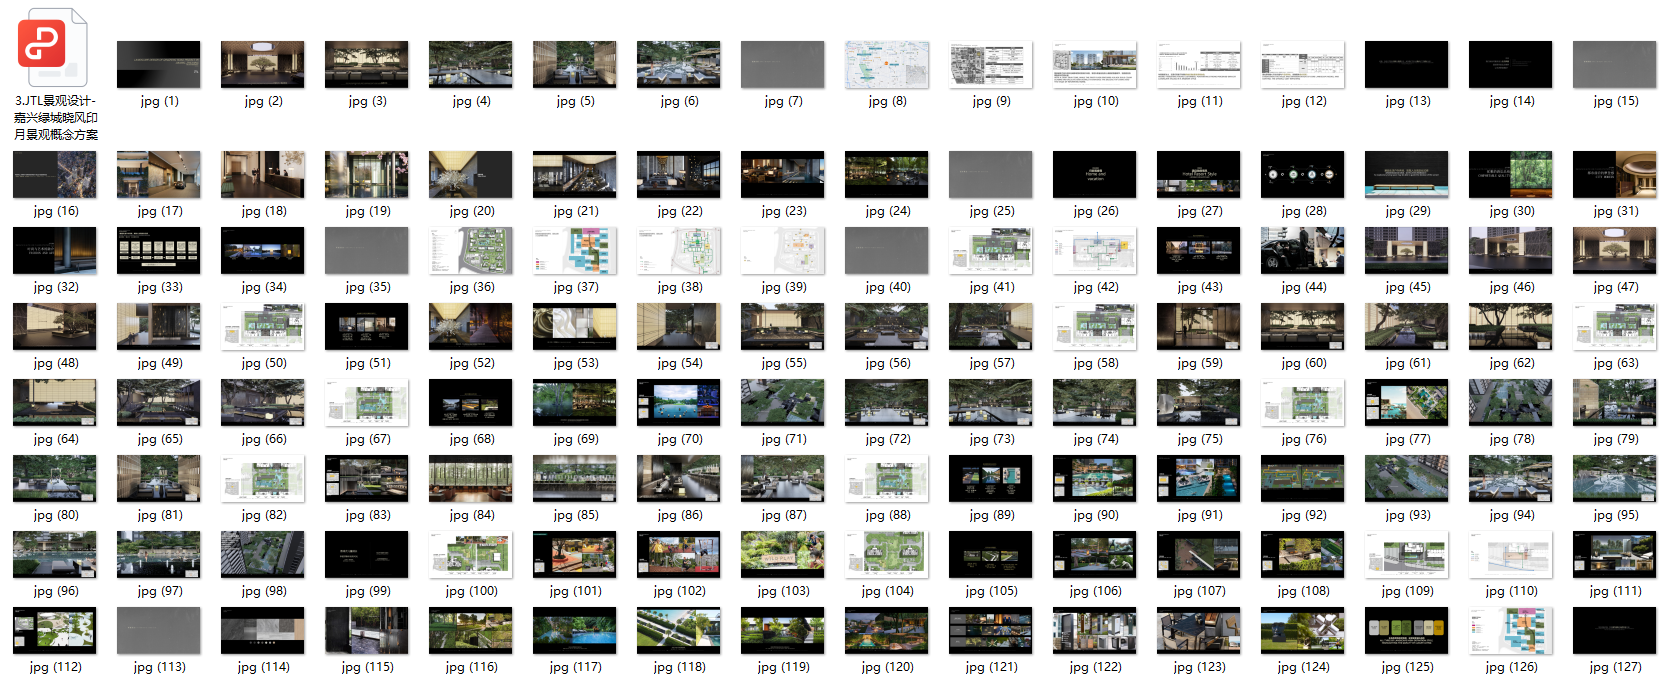1671x680 pixels.
Task: Select the site plan thumbnail jpg (37)
Action: click(575, 251)
